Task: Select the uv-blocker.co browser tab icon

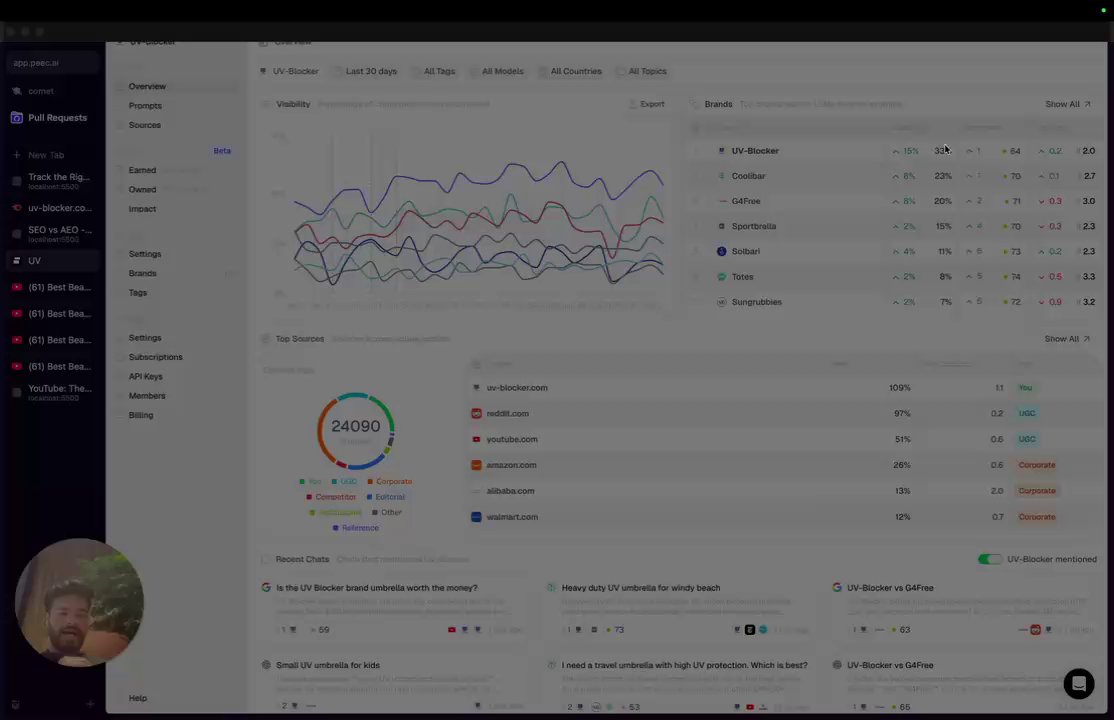Action: [x=16, y=208]
